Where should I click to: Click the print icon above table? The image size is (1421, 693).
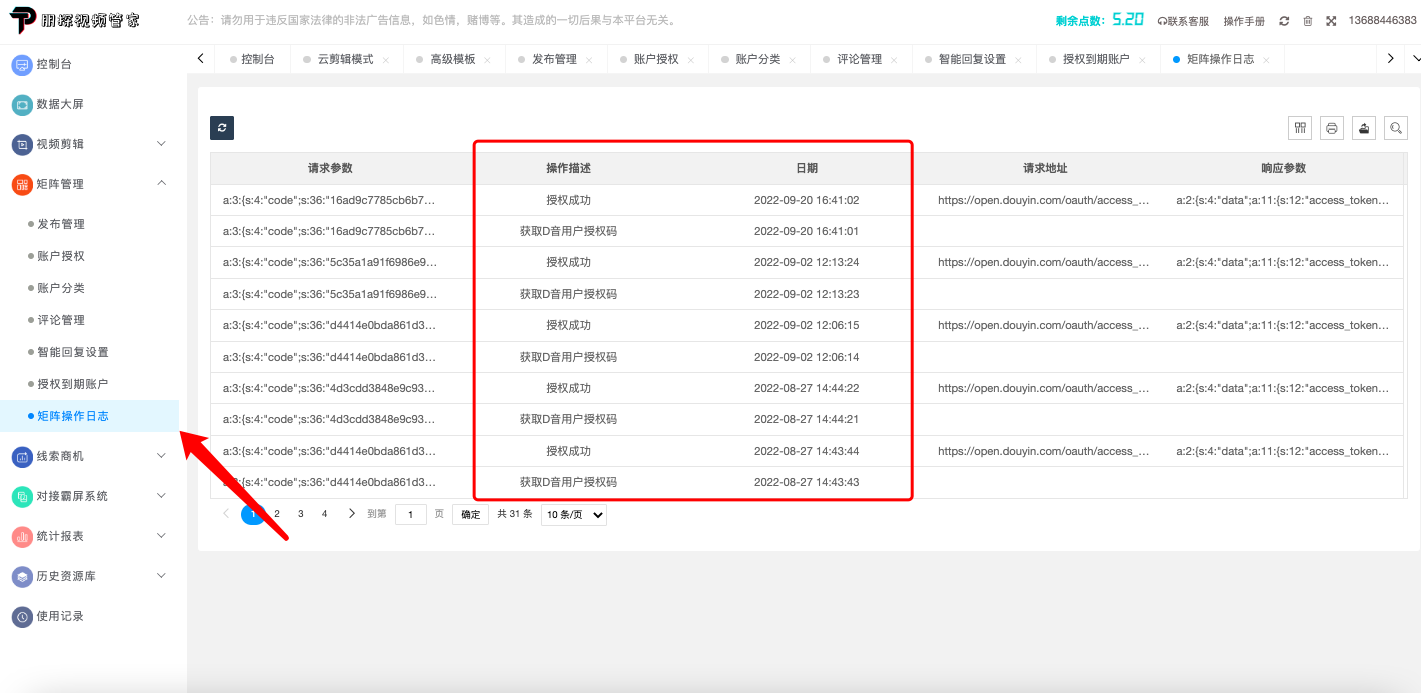1332,128
